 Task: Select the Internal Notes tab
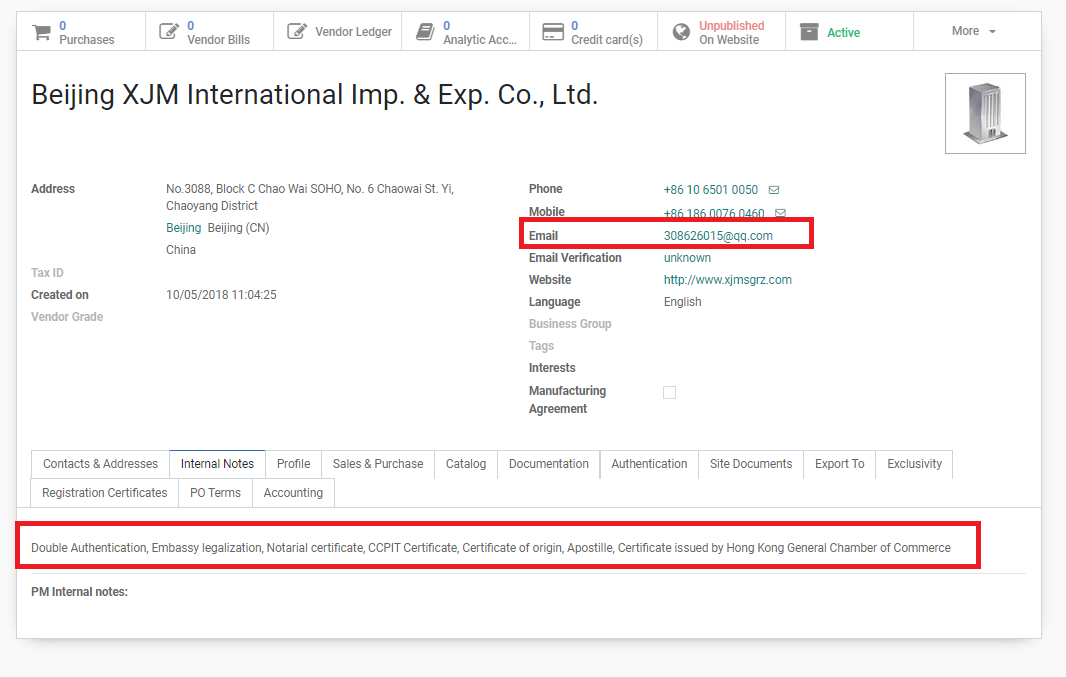[218, 464]
